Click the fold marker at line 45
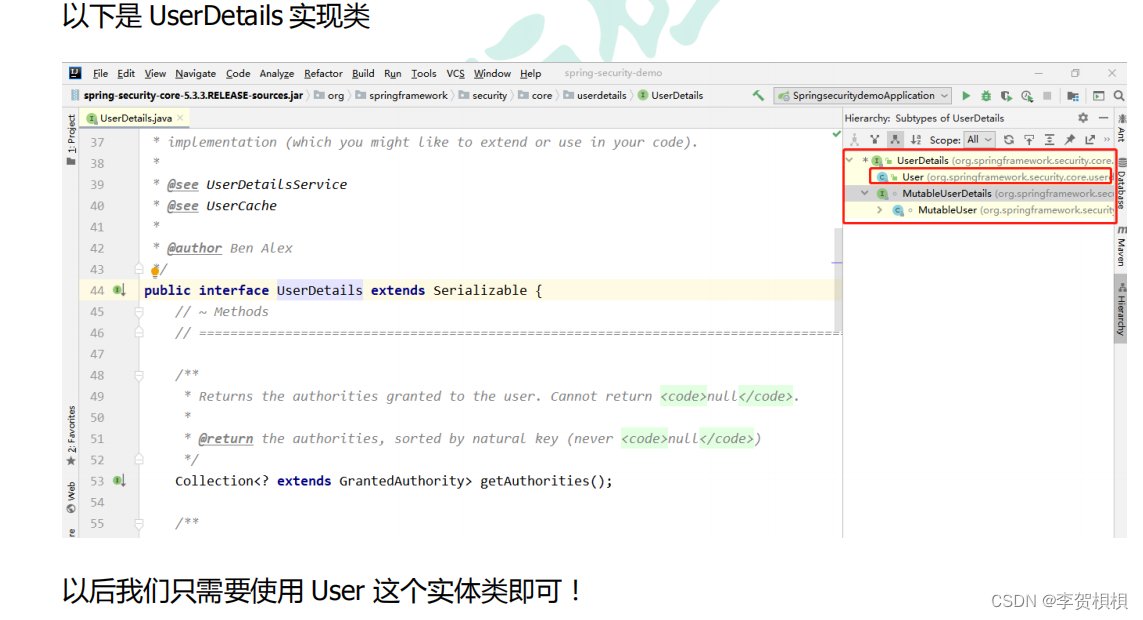Viewport: 1143px width, 620px height. (139, 312)
